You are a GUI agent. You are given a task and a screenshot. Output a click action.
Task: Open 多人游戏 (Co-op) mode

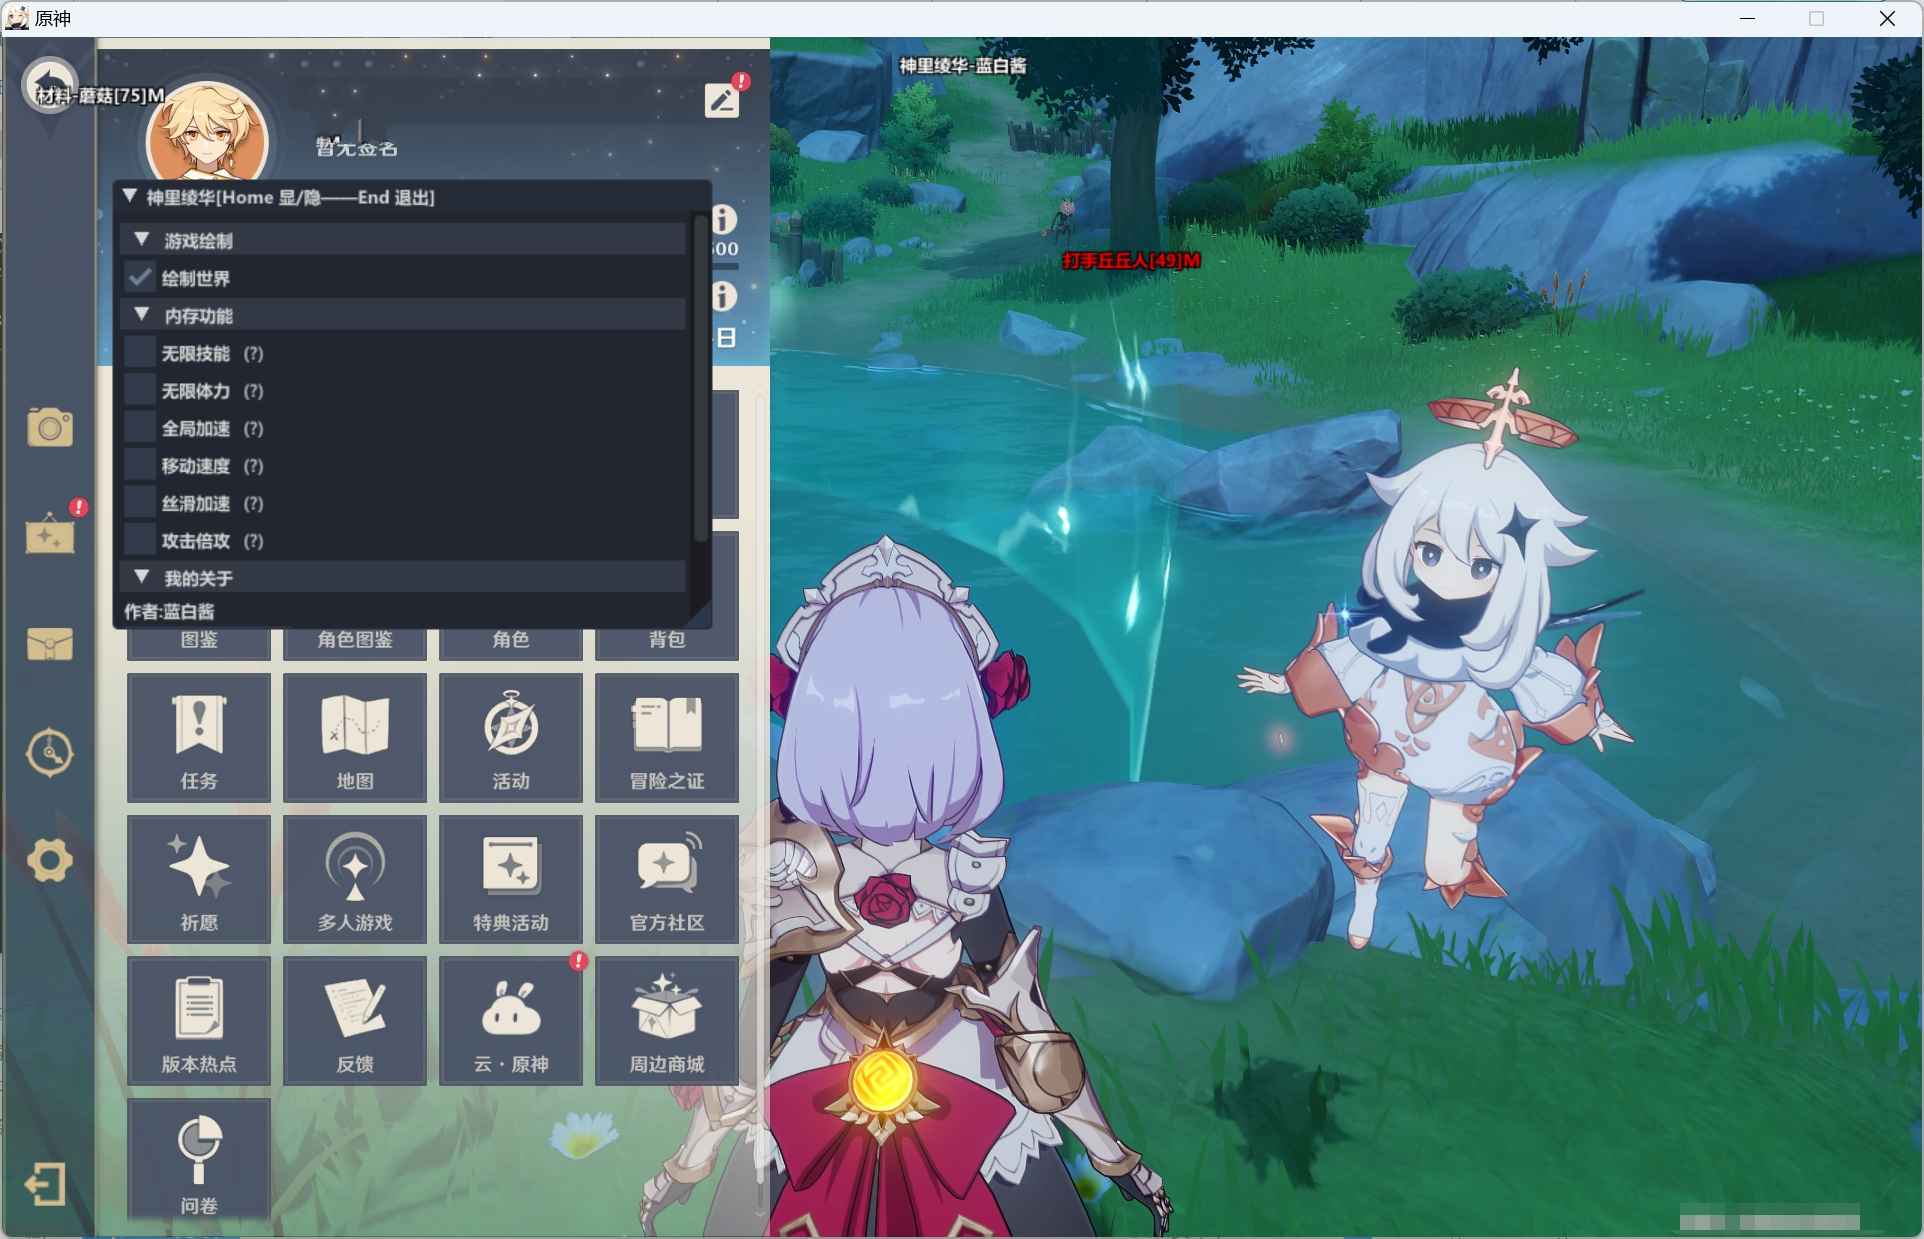coord(354,879)
